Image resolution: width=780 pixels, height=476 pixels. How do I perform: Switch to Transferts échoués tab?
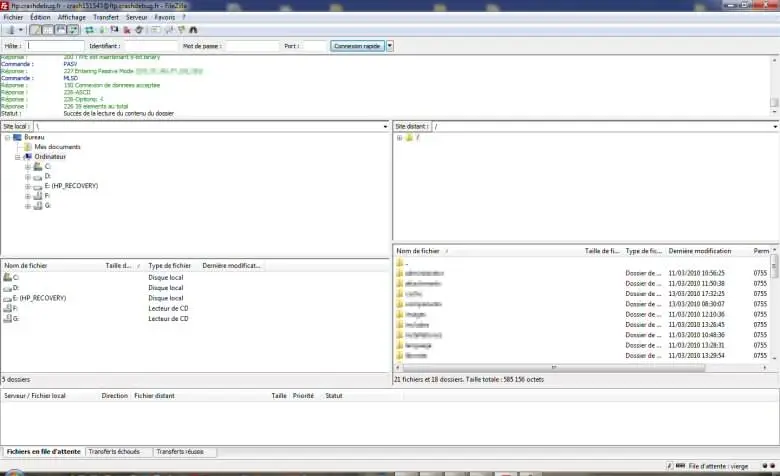(x=118, y=452)
